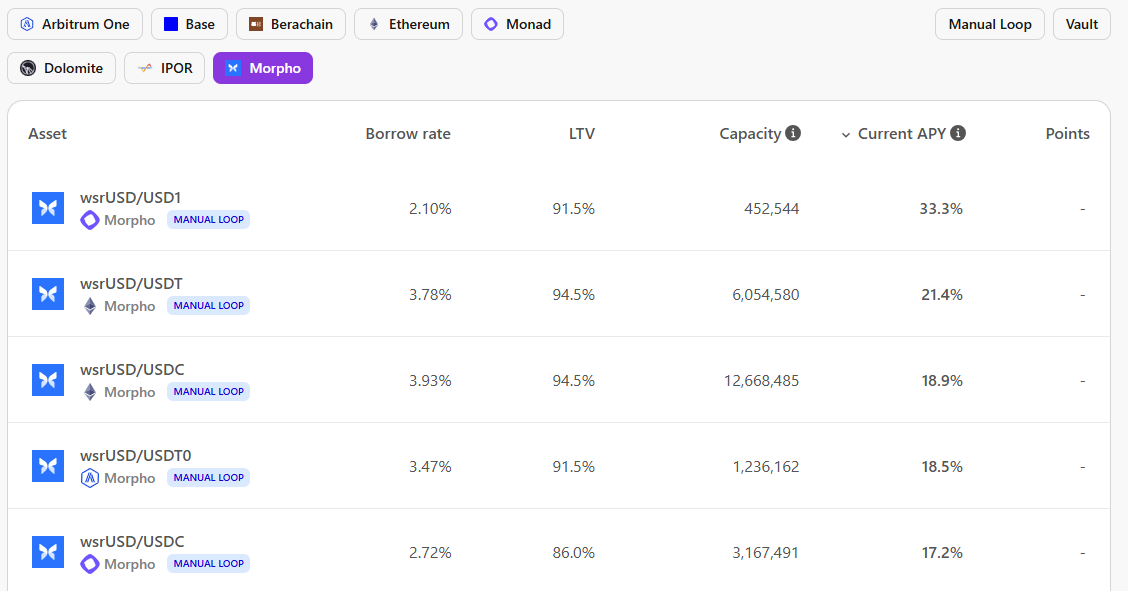1128x591 pixels.
Task: Sort by Asset column header
Action: tap(47, 134)
